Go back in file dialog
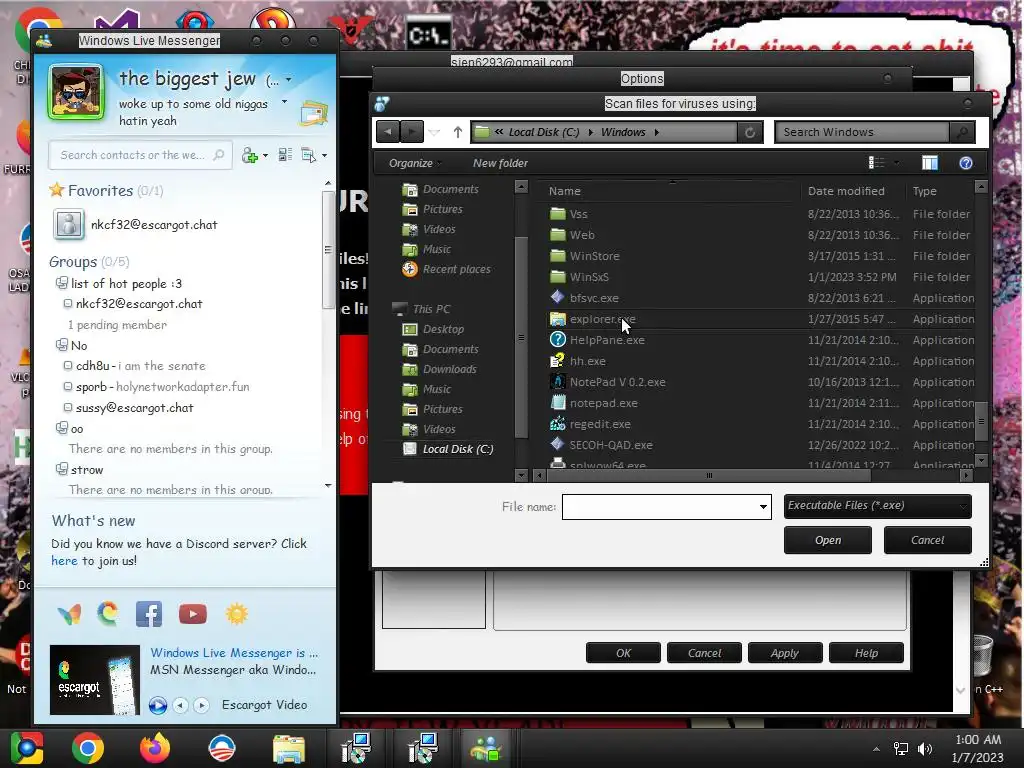Viewport: 1024px width, 768px height. coord(388,132)
